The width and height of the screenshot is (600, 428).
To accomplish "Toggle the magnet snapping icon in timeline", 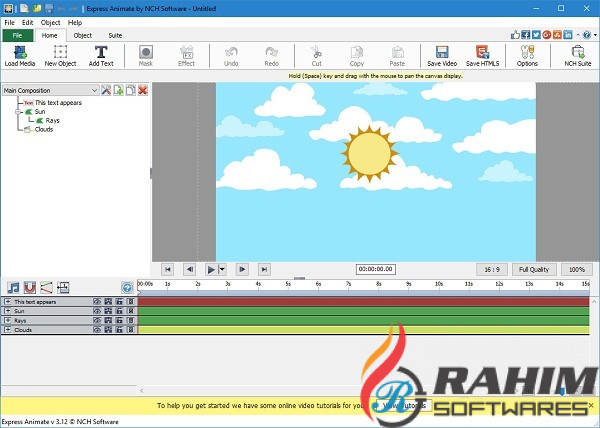I will tap(30, 288).
